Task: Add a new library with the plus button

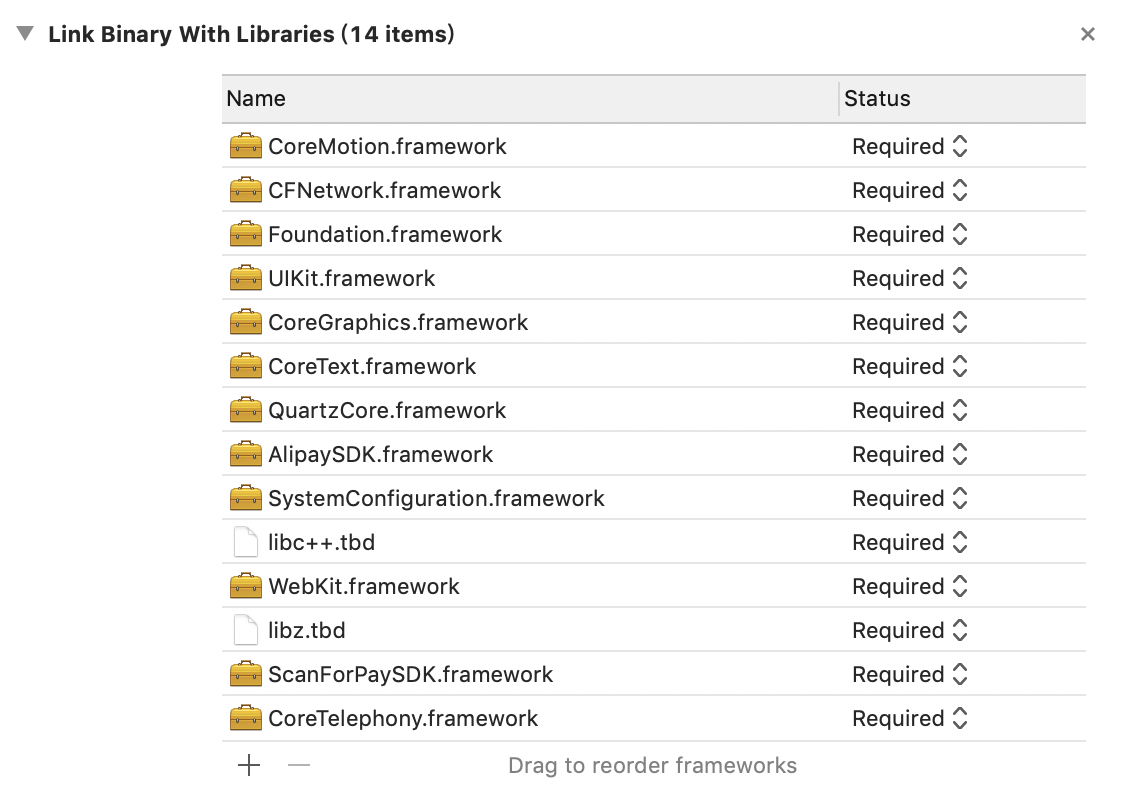Action: point(249,765)
